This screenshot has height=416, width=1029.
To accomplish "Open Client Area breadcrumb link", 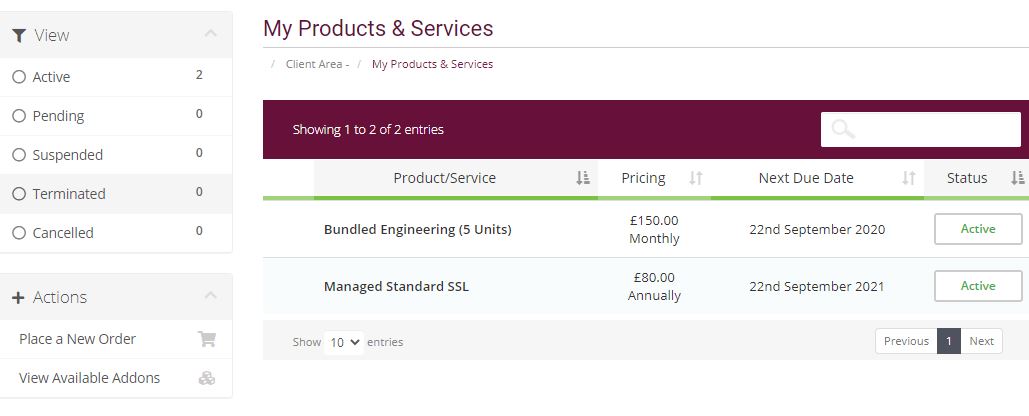I will click(314, 64).
